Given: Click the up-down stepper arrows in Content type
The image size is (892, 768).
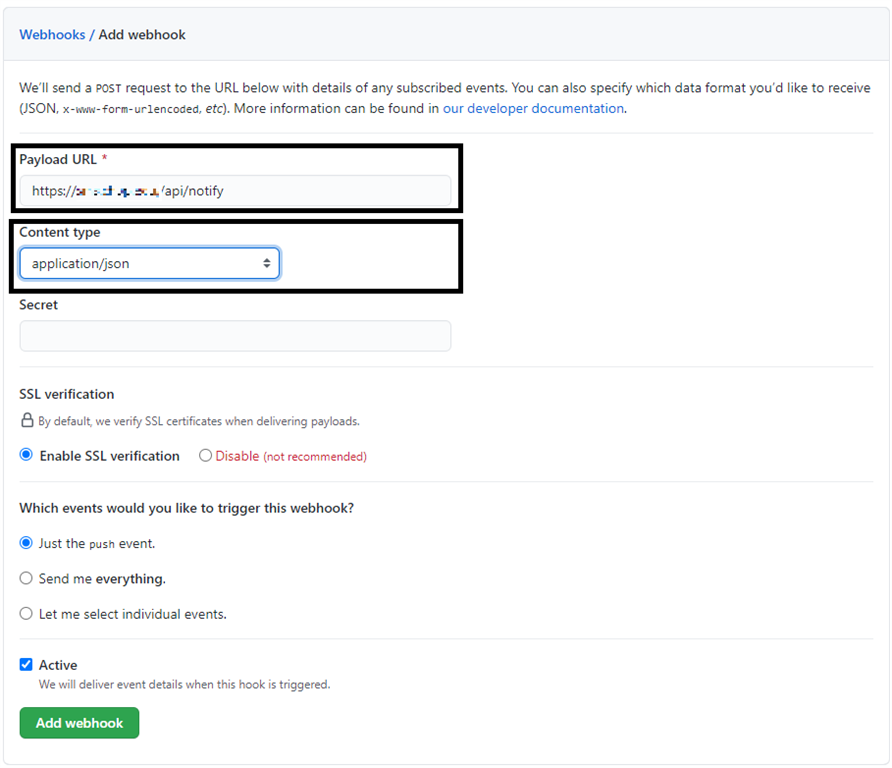Looking at the screenshot, I should click(x=267, y=263).
